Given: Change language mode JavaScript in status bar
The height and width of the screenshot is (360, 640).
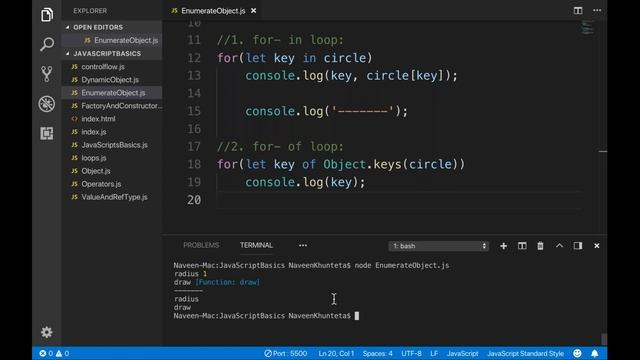Looking at the screenshot, I should pyautogui.click(x=462, y=353).
